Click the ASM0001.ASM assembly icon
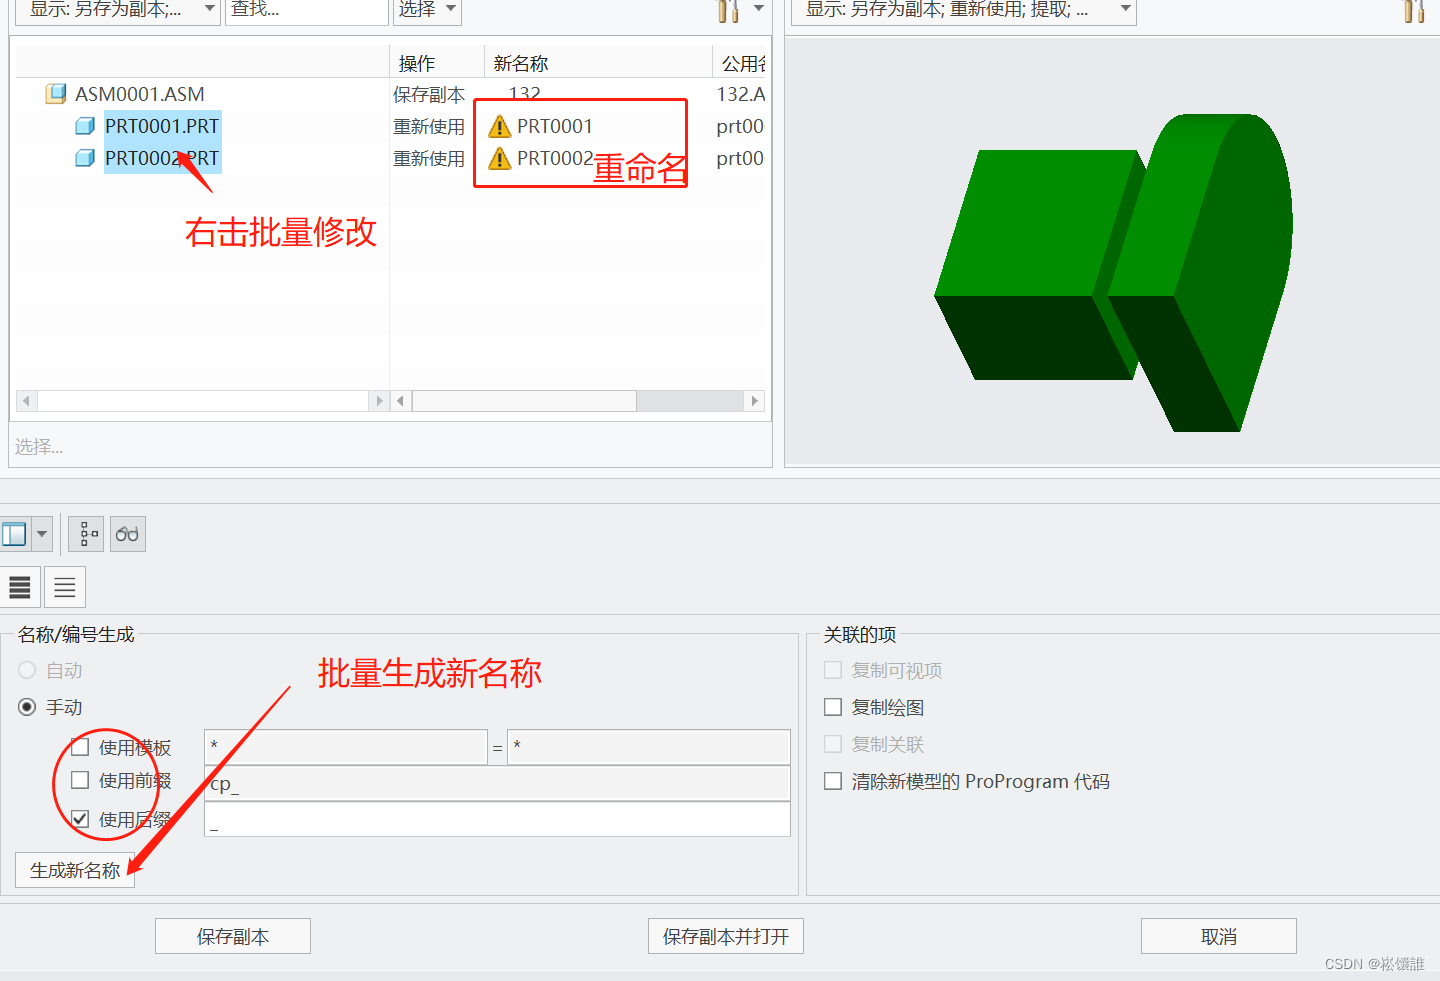 (x=56, y=94)
